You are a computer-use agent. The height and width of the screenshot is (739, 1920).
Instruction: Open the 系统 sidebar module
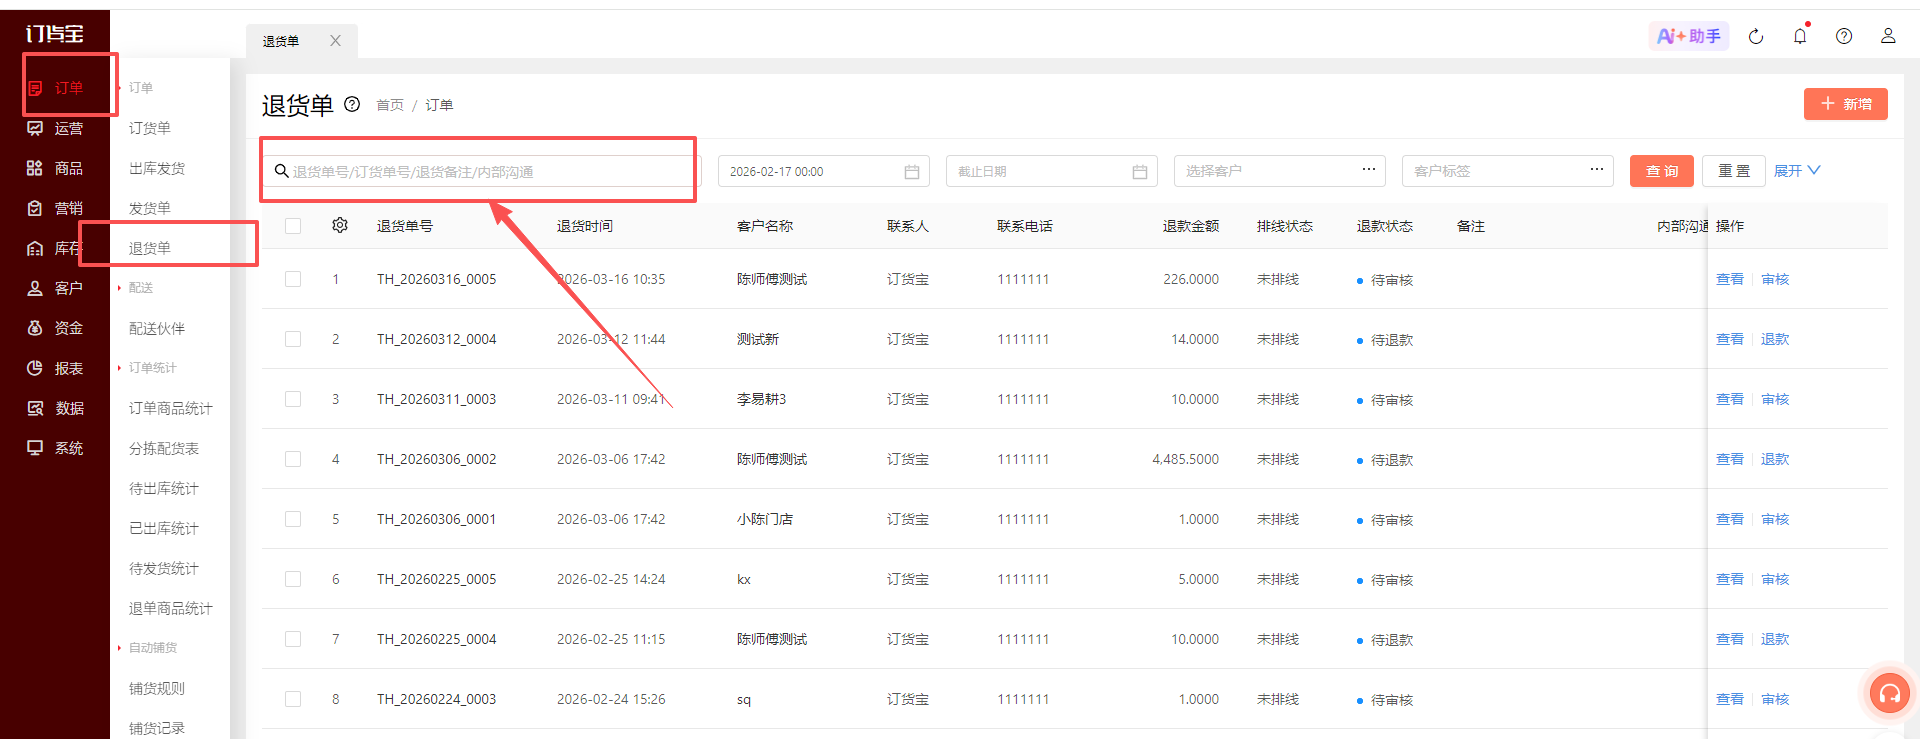56,448
